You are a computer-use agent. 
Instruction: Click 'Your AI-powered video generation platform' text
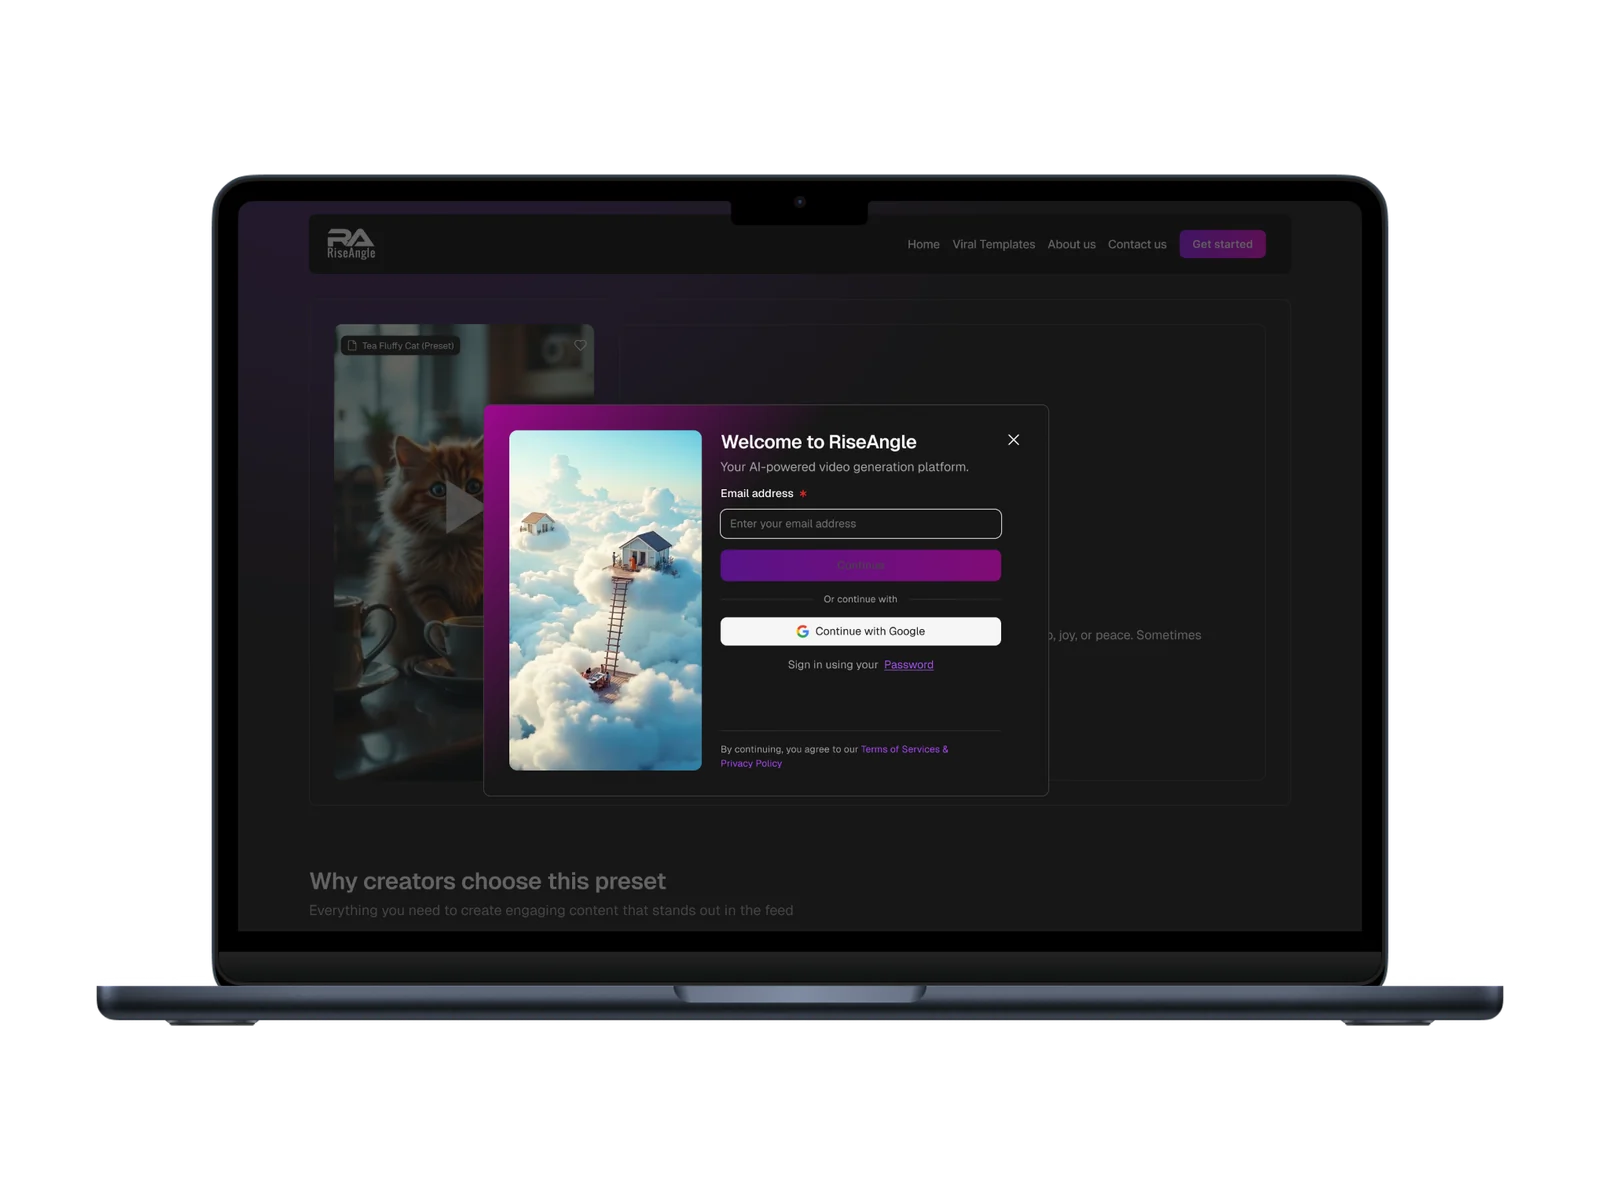pos(844,467)
